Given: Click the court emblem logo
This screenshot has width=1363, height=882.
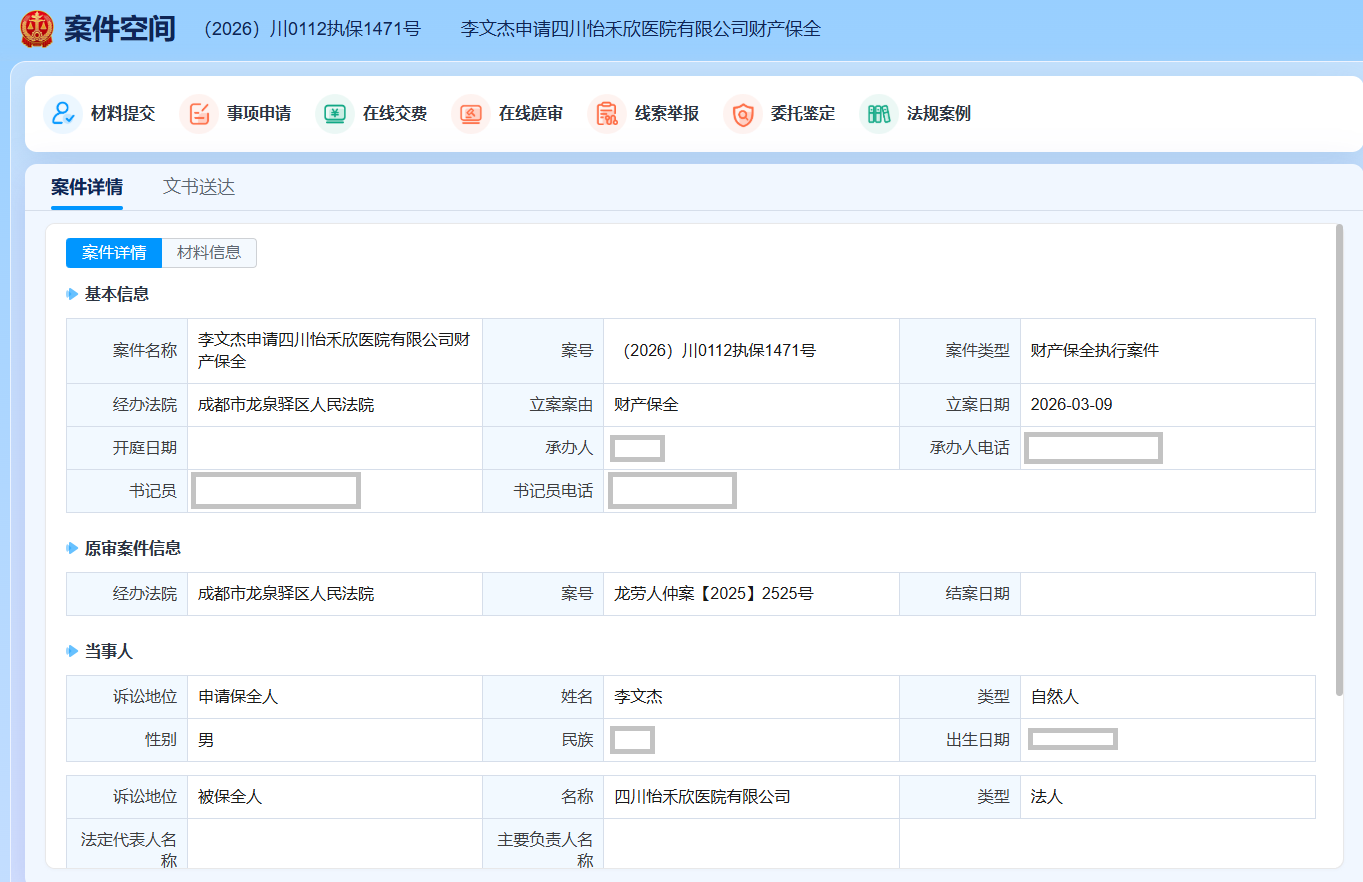Looking at the screenshot, I should click(37, 29).
